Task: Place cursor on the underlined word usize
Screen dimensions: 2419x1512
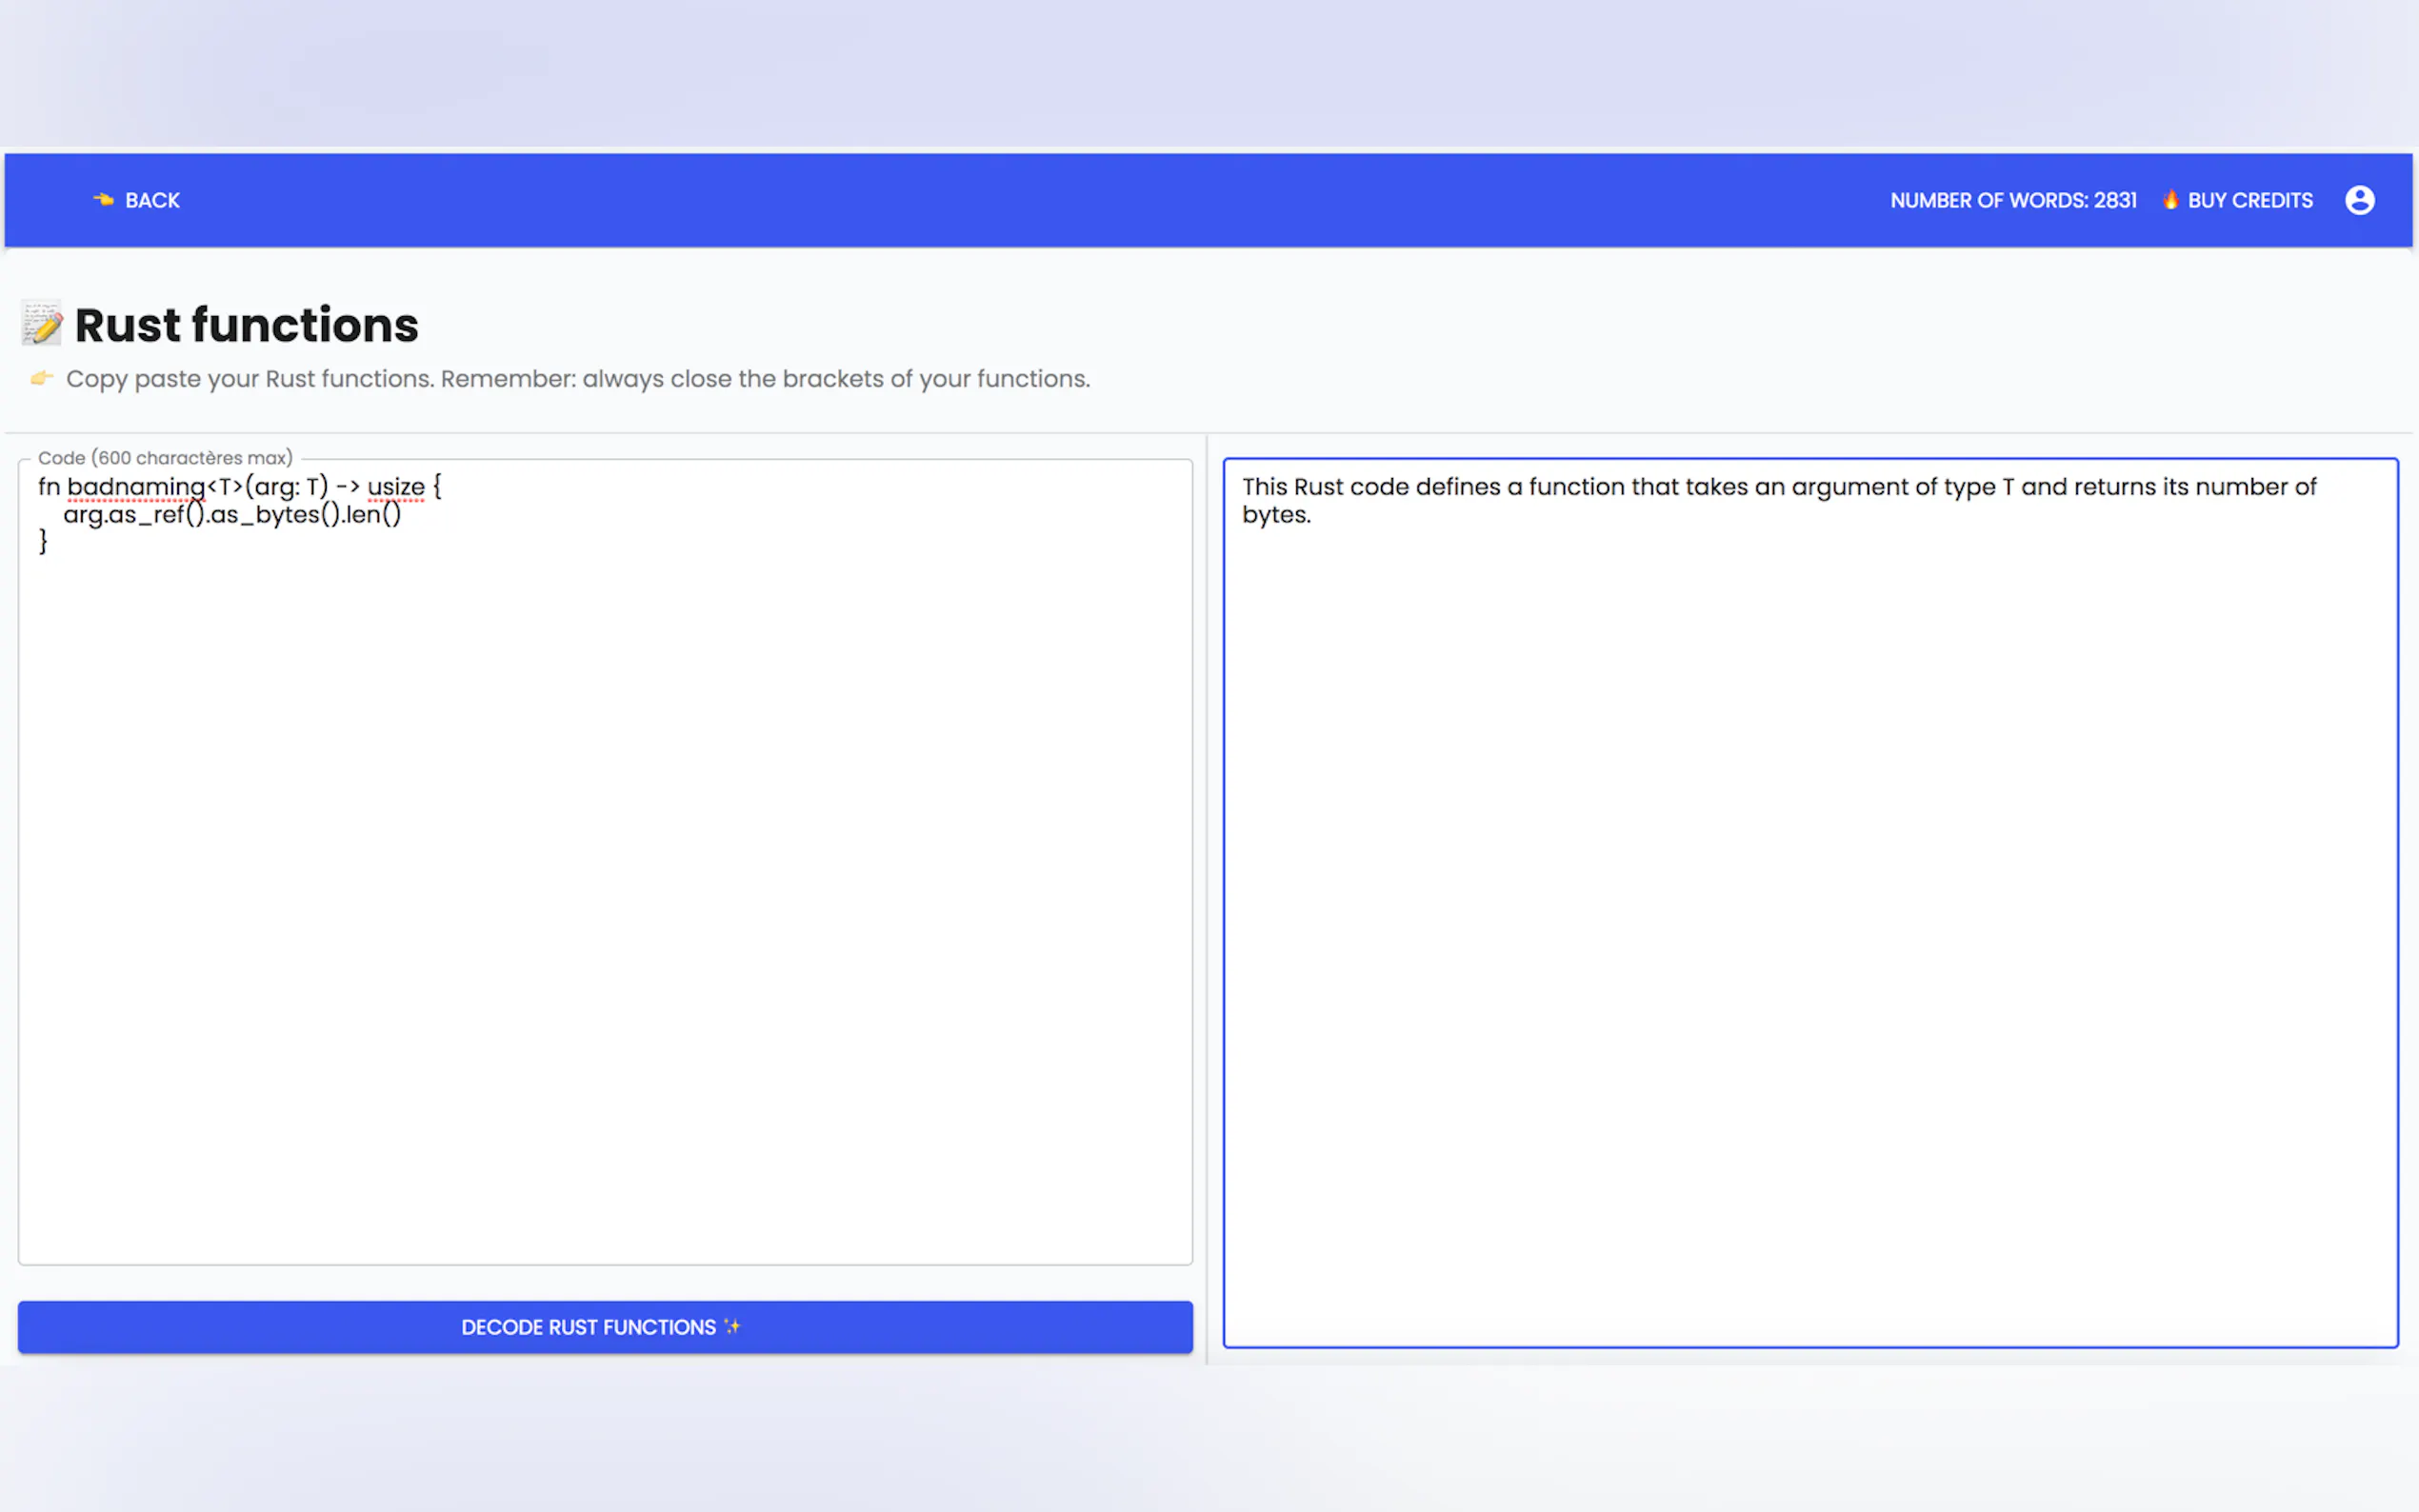Action: pos(395,487)
